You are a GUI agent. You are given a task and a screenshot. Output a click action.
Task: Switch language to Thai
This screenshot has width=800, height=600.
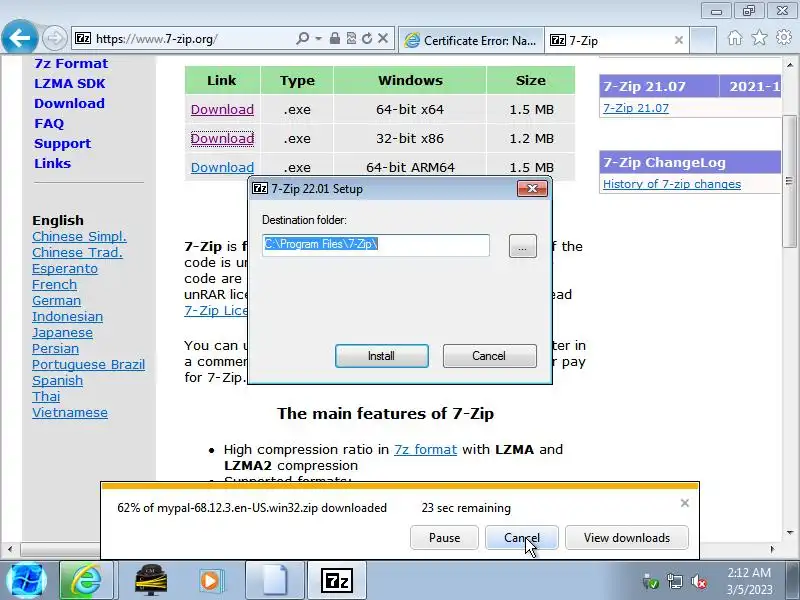click(x=46, y=396)
